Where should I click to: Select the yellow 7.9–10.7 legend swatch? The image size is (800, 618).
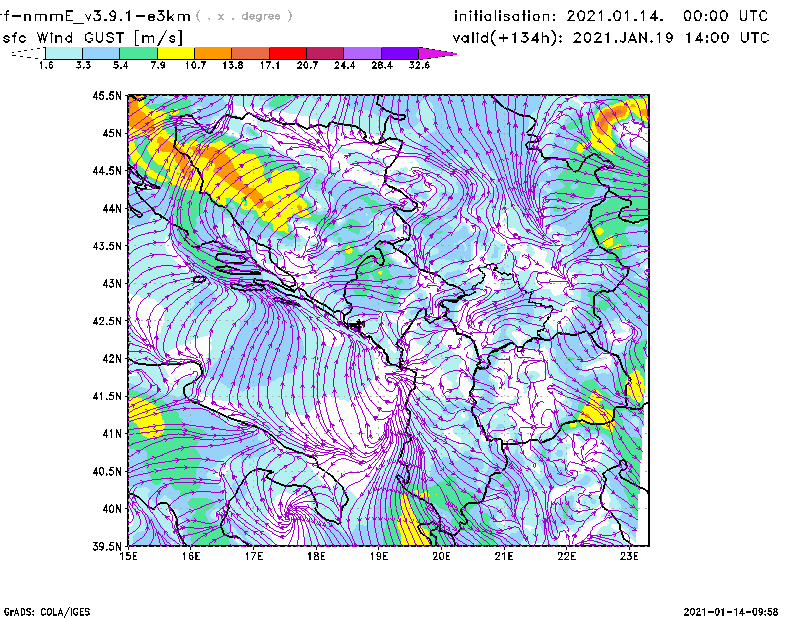click(x=176, y=53)
